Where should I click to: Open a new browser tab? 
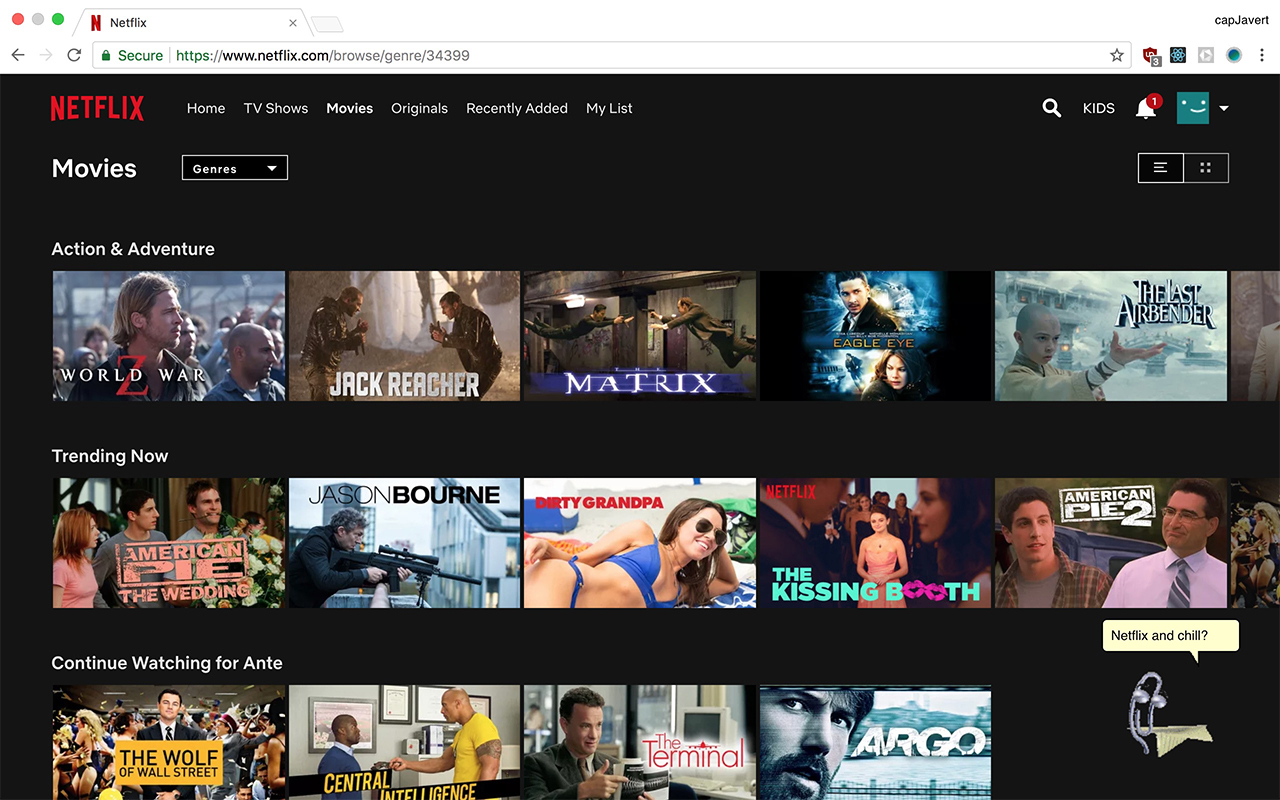[x=327, y=24]
